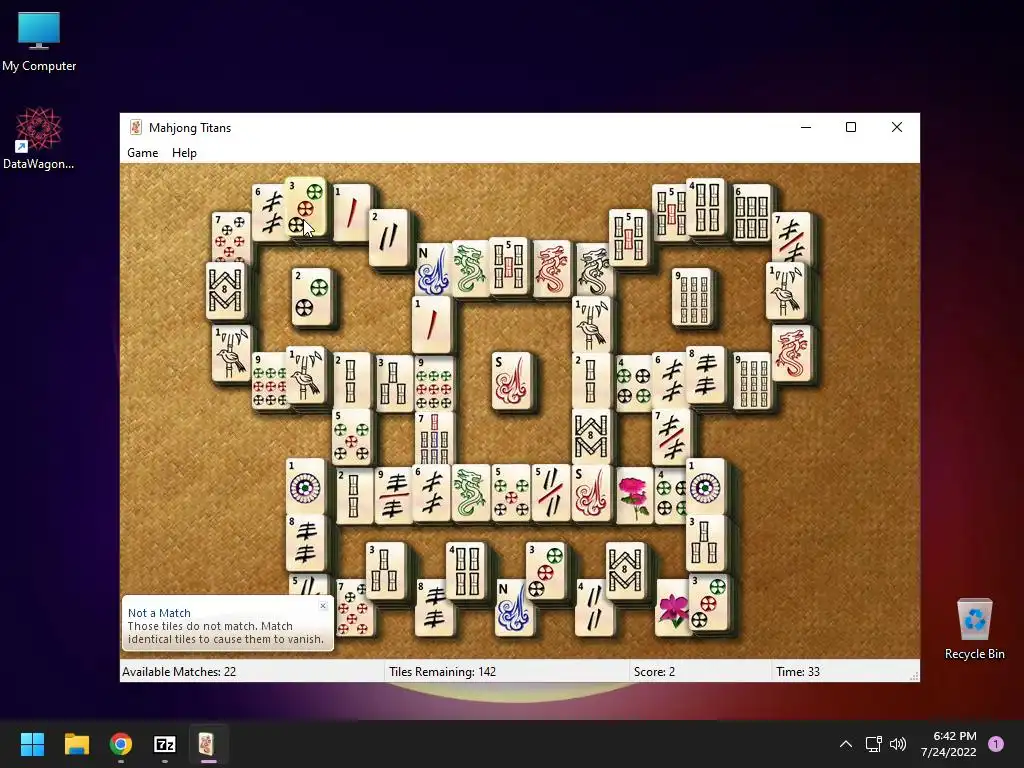1024x768 pixels.
Task: Click the 9 of bamboo beside 8 of characters
Action: click(753, 381)
